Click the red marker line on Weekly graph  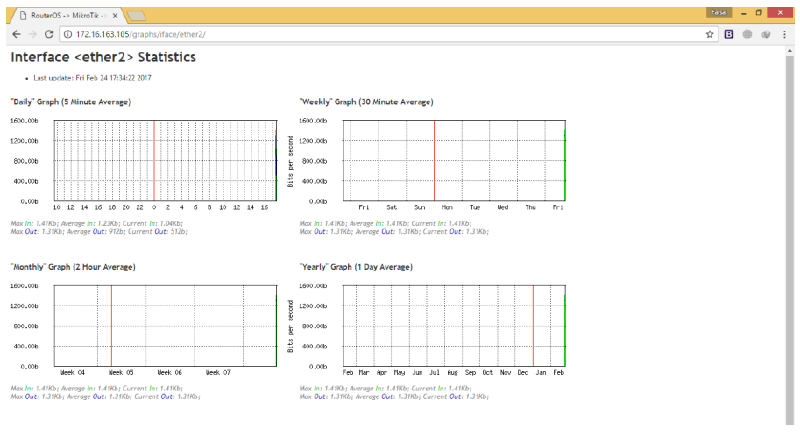point(434,161)
